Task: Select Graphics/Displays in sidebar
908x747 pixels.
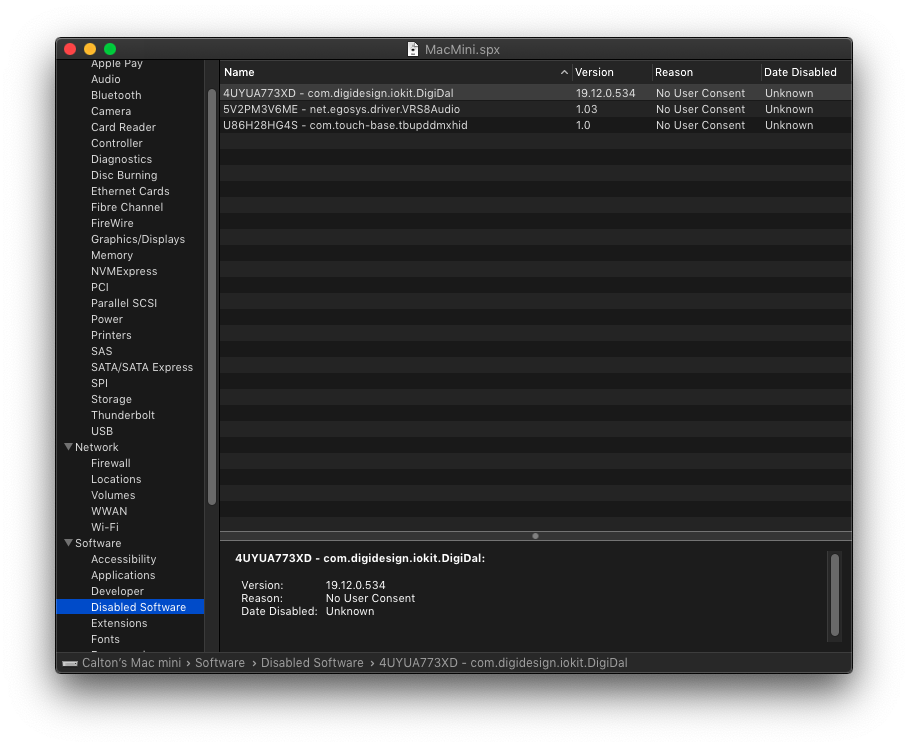Action: [138, 239]
